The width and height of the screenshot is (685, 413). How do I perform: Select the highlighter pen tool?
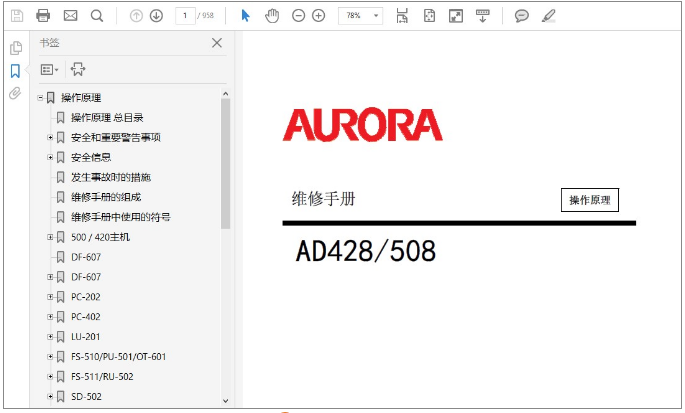[x=548, y=16]
